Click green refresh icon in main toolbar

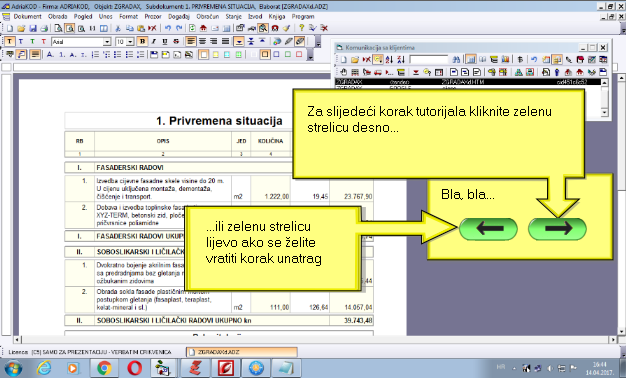pos(192,28)
